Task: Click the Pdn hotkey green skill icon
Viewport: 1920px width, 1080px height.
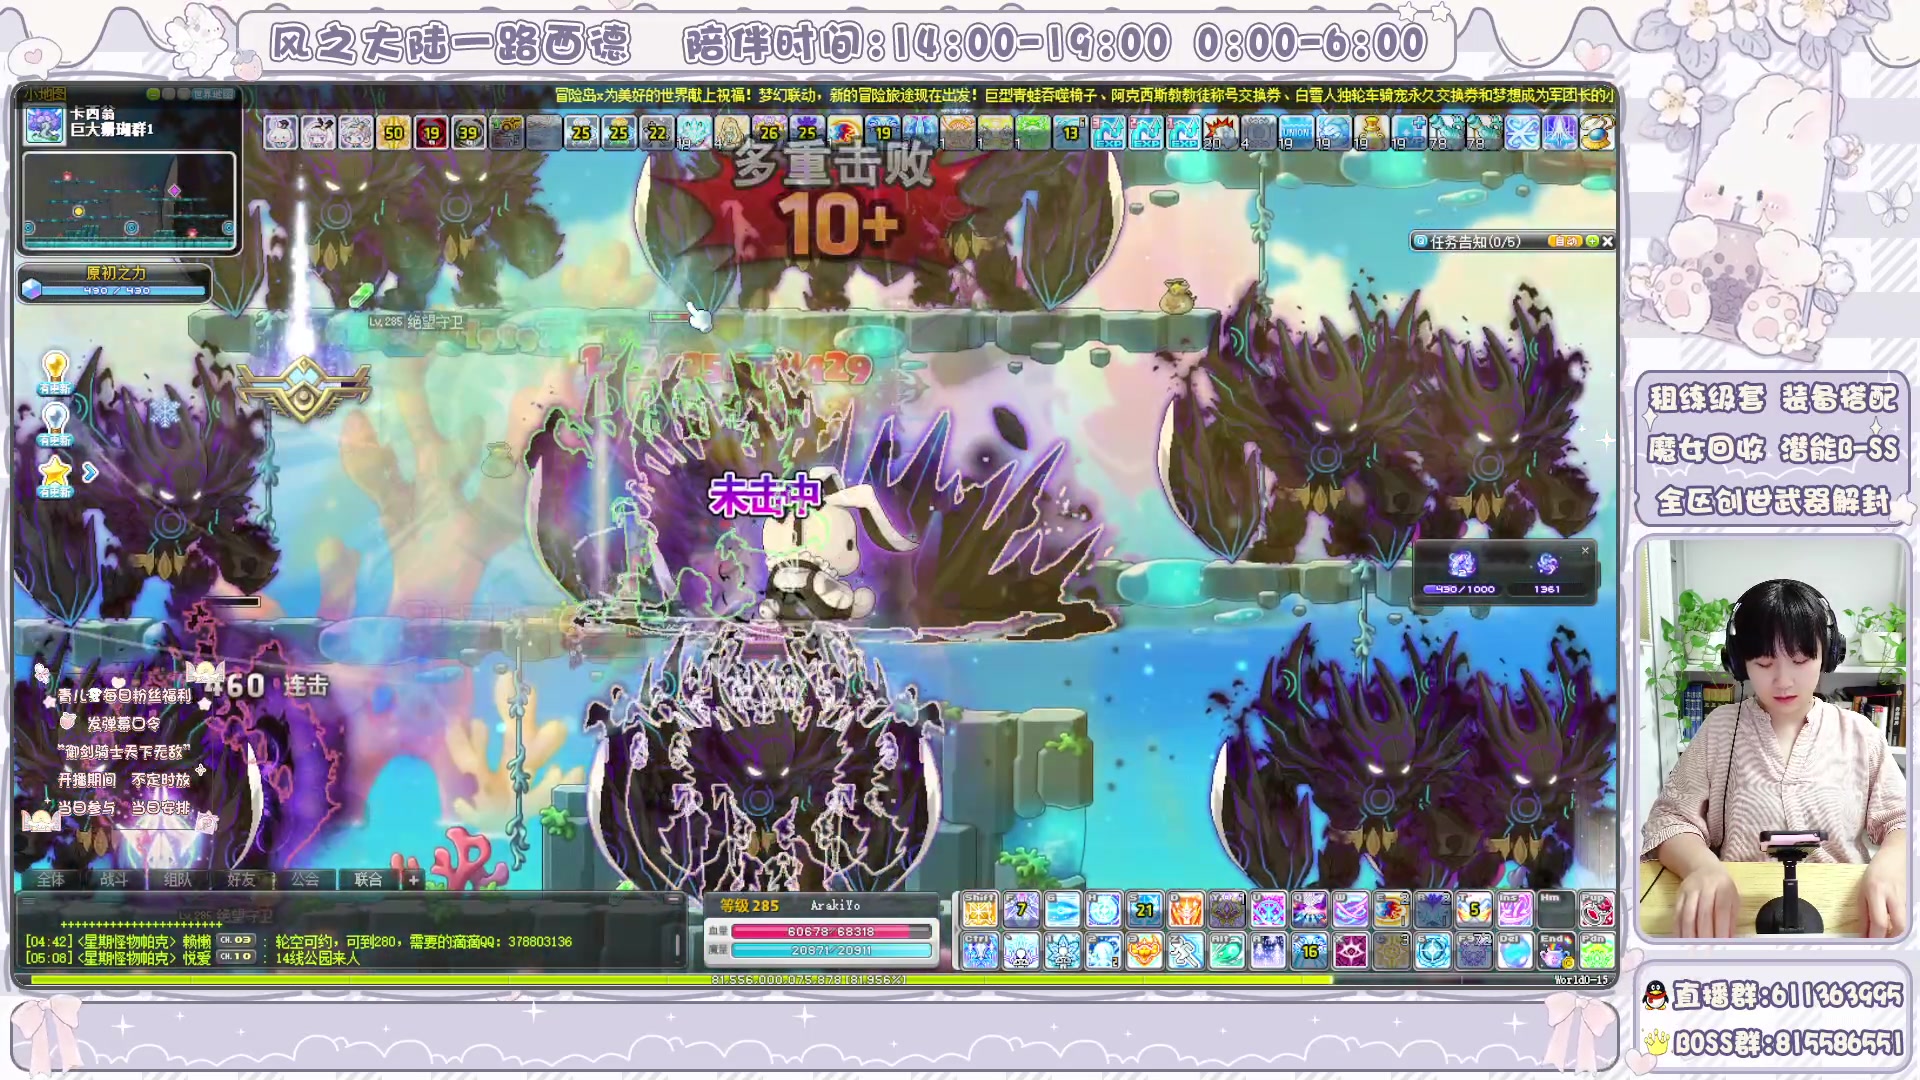Action: (x=1596, y=951)
